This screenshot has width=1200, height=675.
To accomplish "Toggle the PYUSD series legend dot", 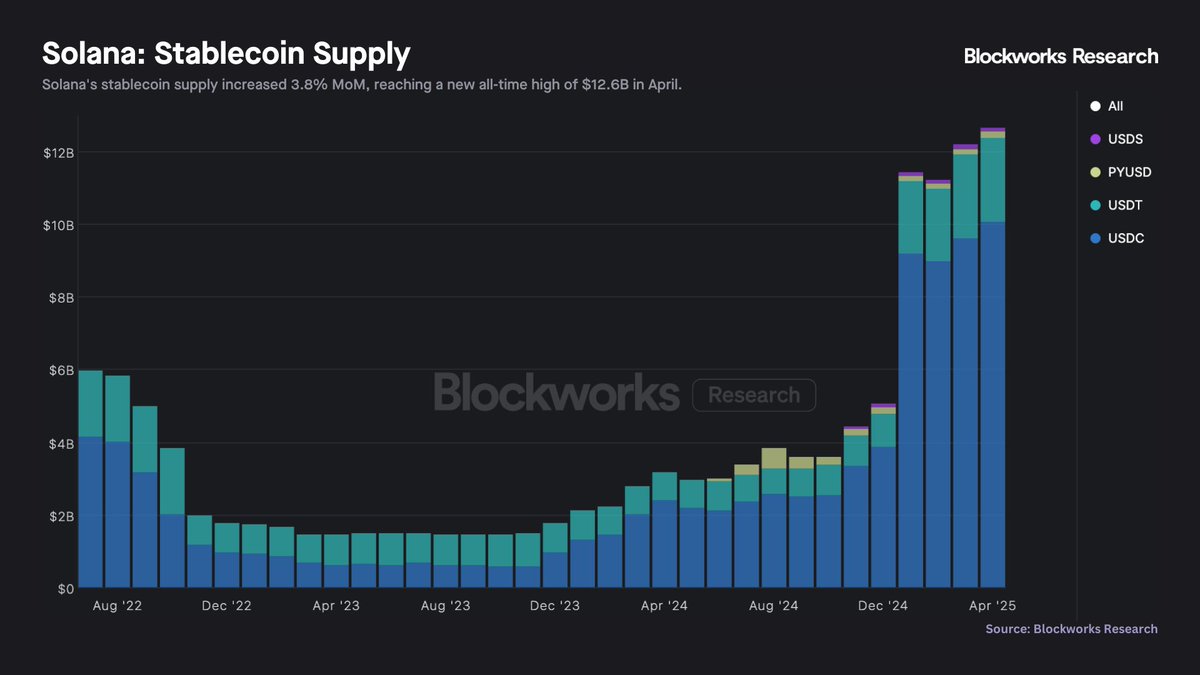I will [x=1095, y=172].
